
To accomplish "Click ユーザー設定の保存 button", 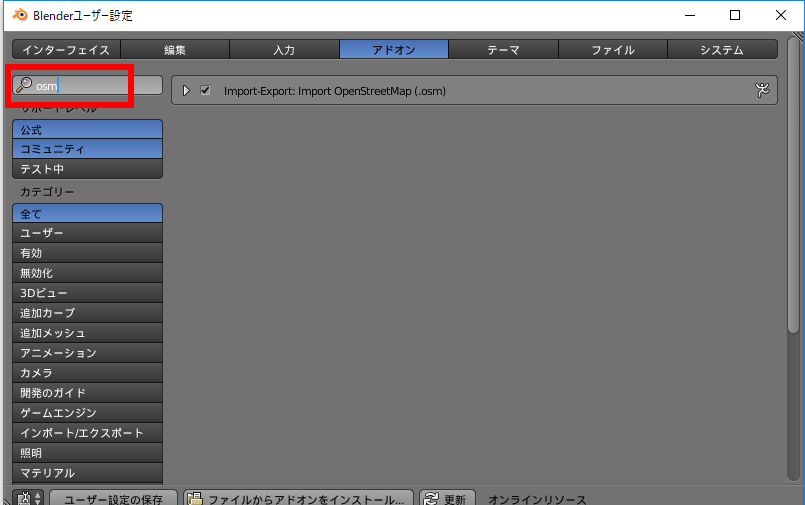I will 113,498.
